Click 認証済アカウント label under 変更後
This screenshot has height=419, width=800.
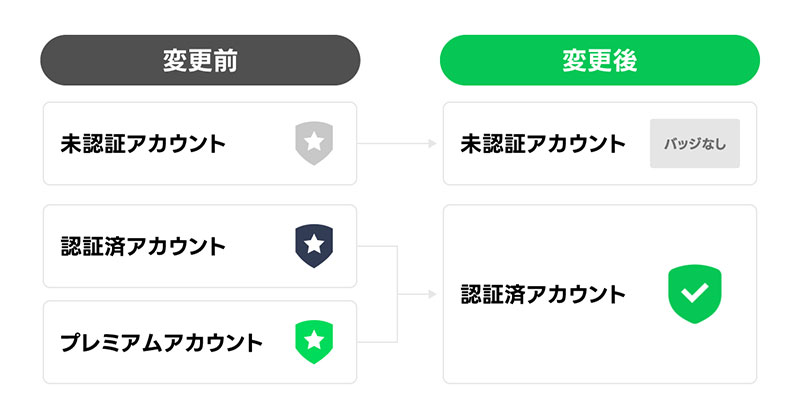[543, 294]
